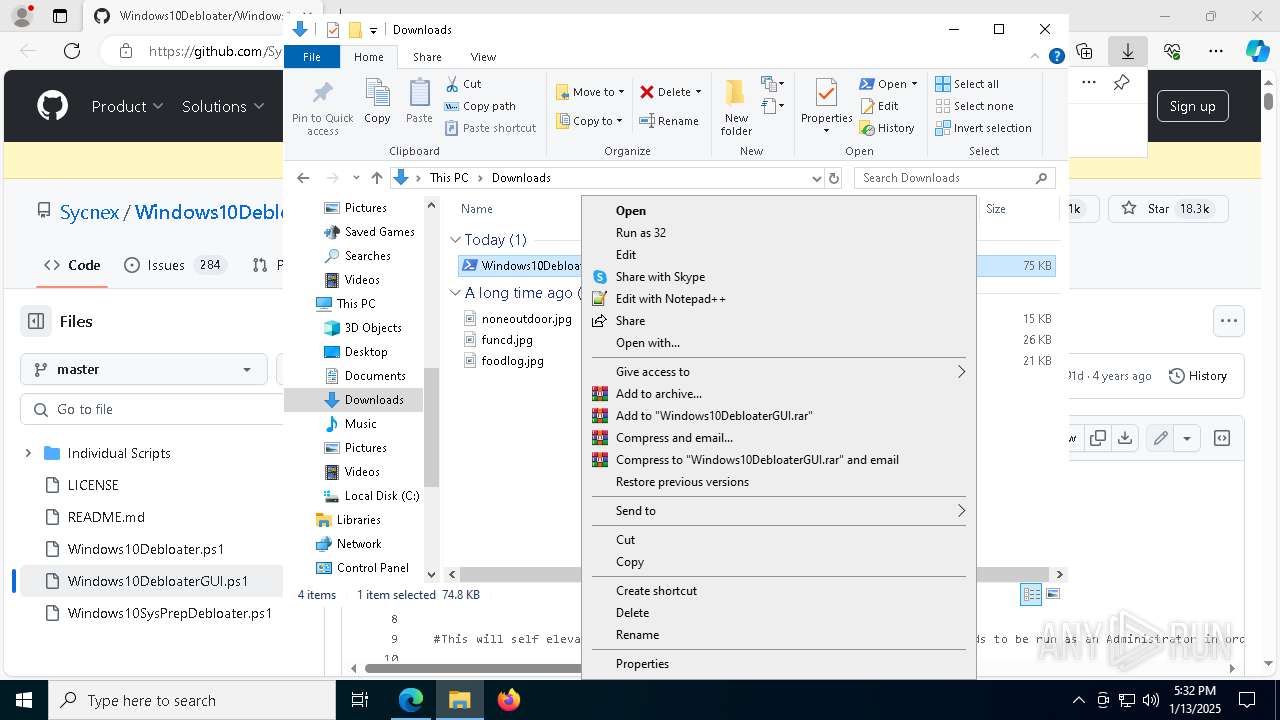Open the master branch dropdown on GitHub
This screenshot has width=1280, height=720.
pos(144,369)
